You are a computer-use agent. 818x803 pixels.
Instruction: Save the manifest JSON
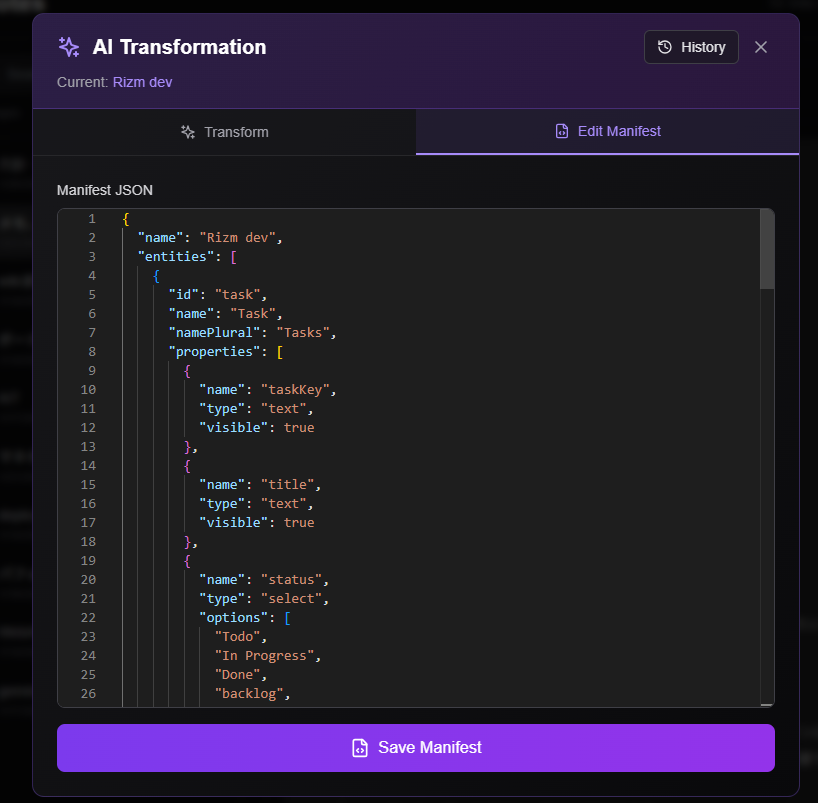(x=415, y=748)
